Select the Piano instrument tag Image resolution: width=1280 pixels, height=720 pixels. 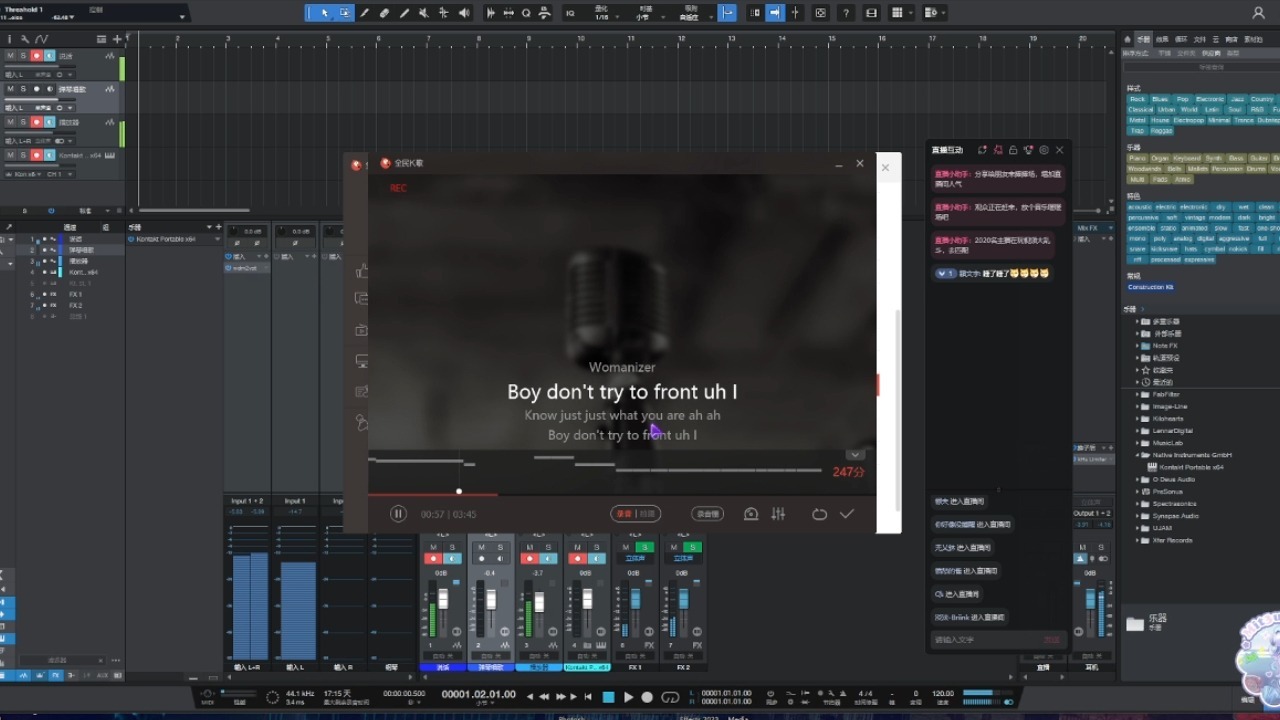[x=1137, y=158]
